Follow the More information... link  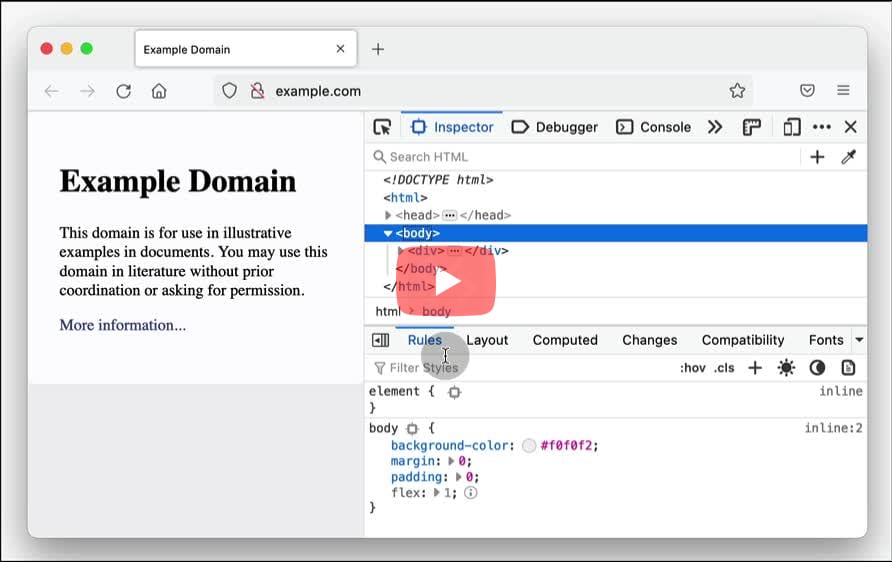click(122, 325)
